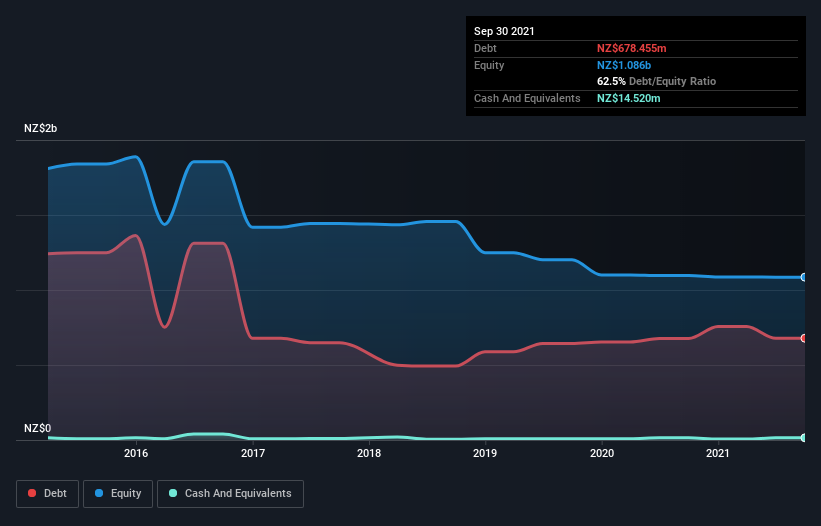Click the 2018 x-axis label
The height and width of the screenshot is (526, 821).
pyautogui.click(x=369, y=453)
